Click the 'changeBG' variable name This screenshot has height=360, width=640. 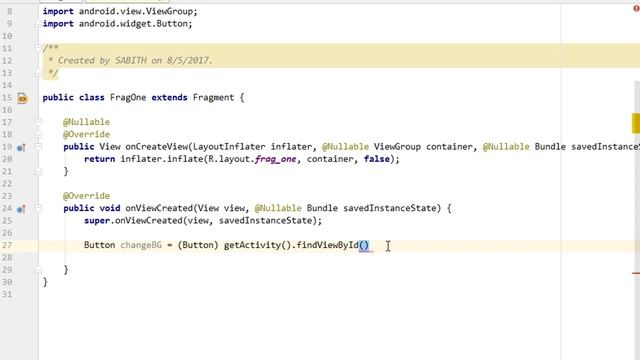click(x=141, y=245)
